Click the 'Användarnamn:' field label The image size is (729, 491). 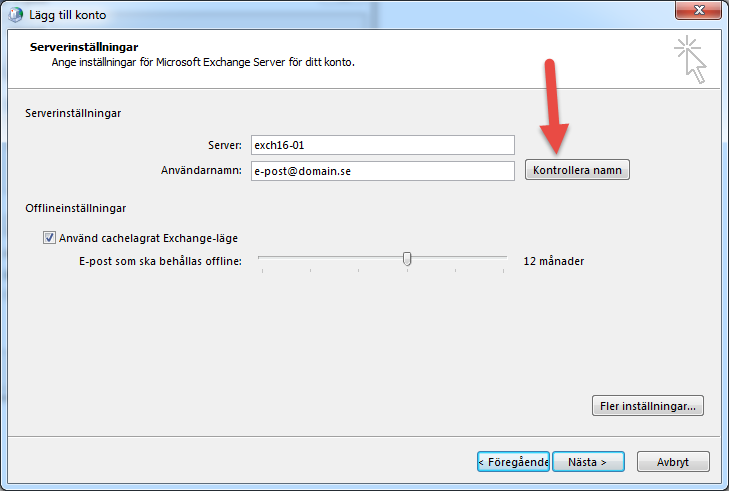[201, 171]
